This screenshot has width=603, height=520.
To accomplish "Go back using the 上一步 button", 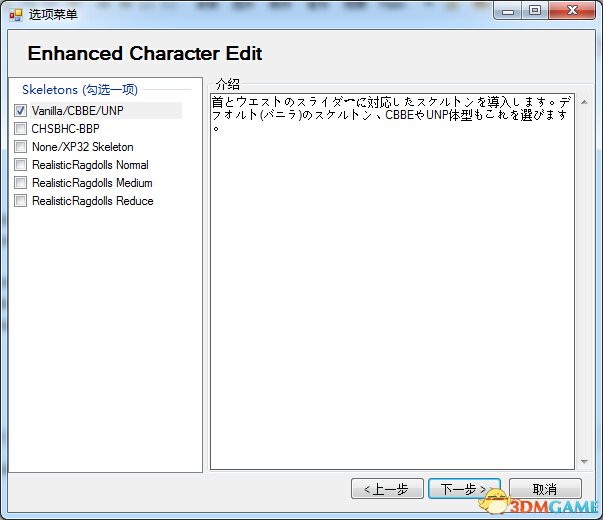I will [x=387, y=489].
